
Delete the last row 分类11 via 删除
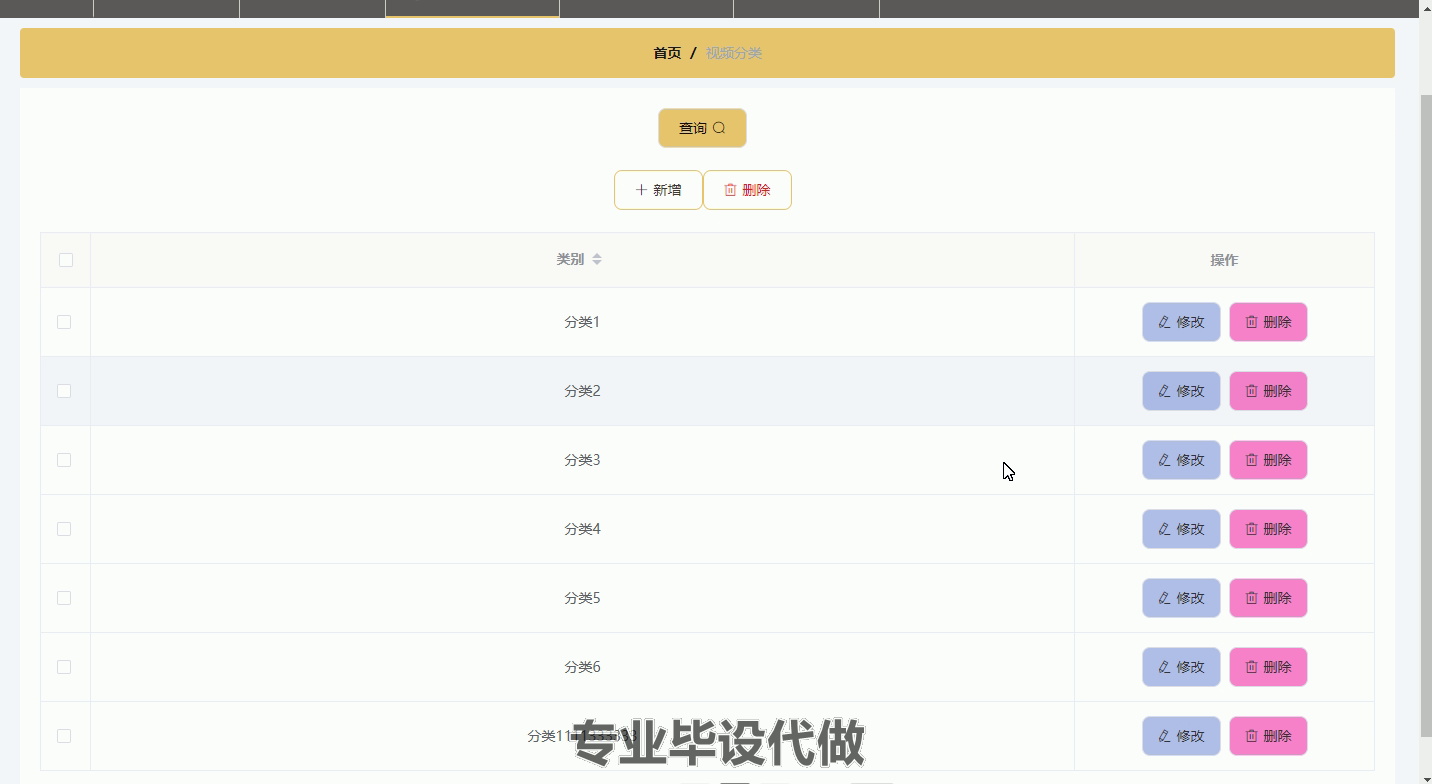[1268, 736]
